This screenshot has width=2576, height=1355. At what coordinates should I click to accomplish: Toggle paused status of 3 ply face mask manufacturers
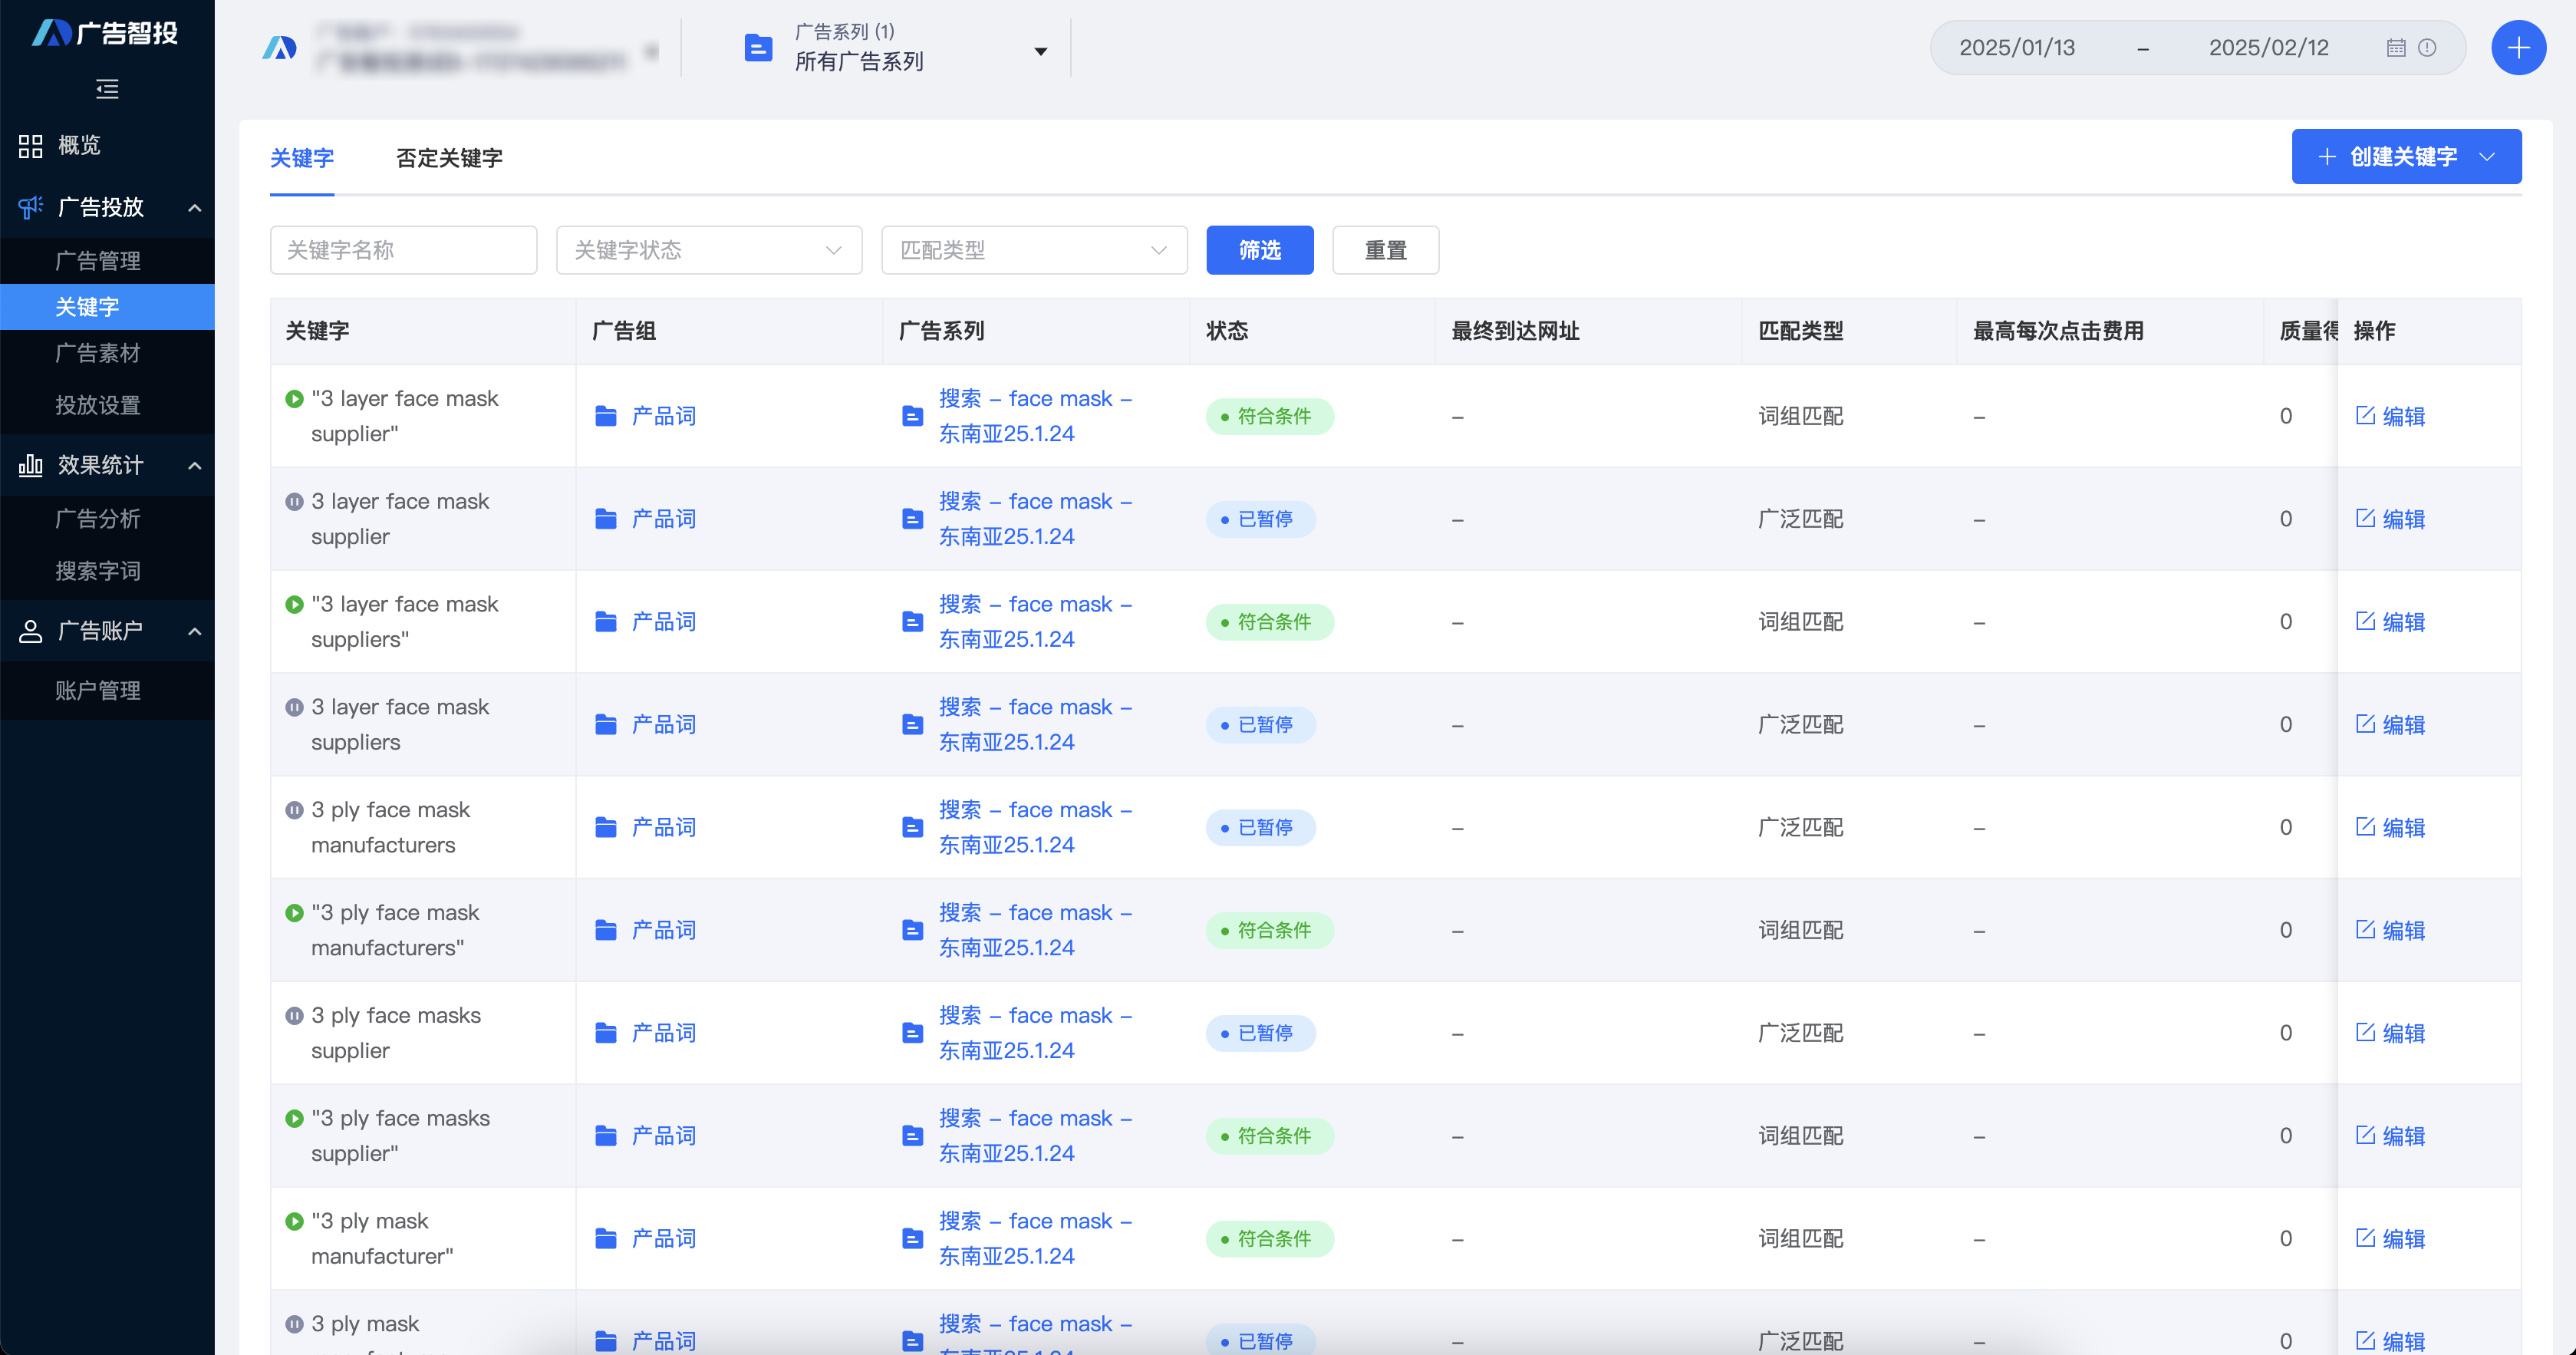pos(294,810)
